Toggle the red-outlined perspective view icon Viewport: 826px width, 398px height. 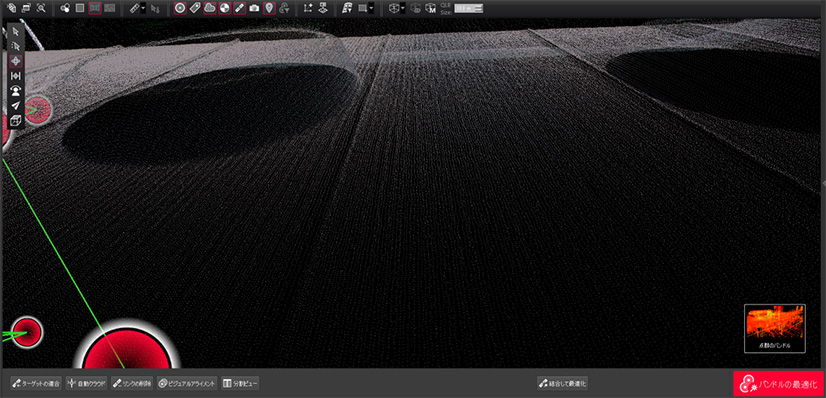coord(95,8)
